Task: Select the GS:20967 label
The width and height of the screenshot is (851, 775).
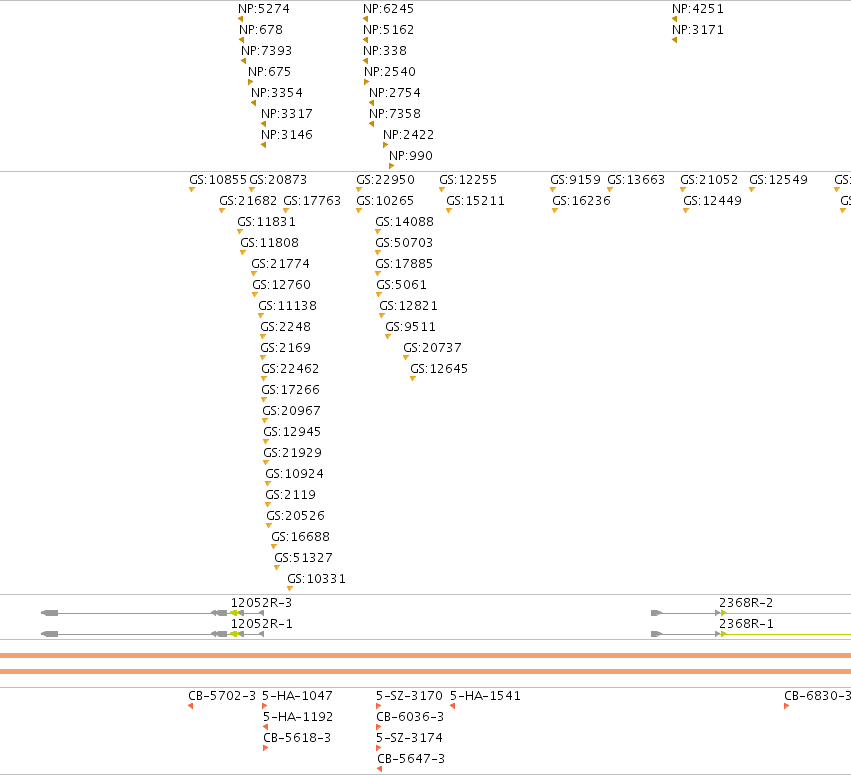Action: click(x=291, y=411)
